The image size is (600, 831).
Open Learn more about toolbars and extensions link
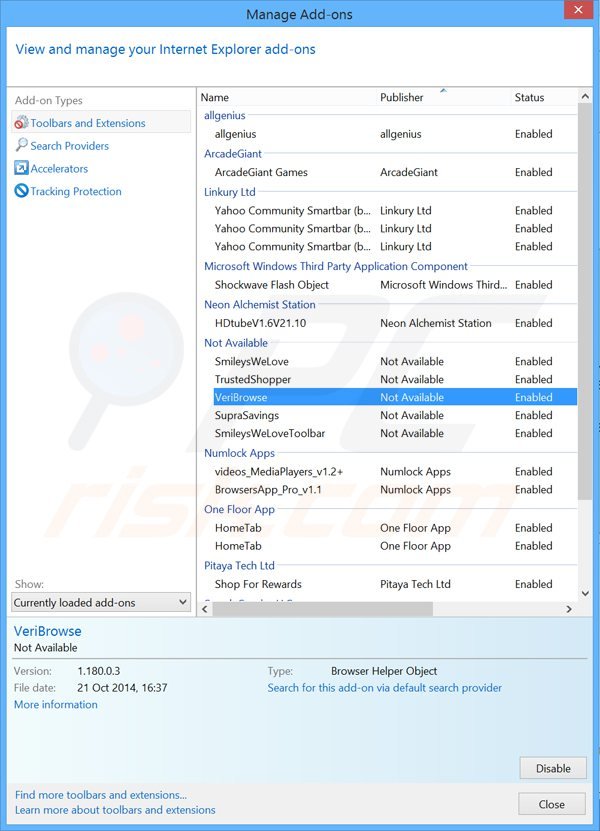tap(115, 810)
